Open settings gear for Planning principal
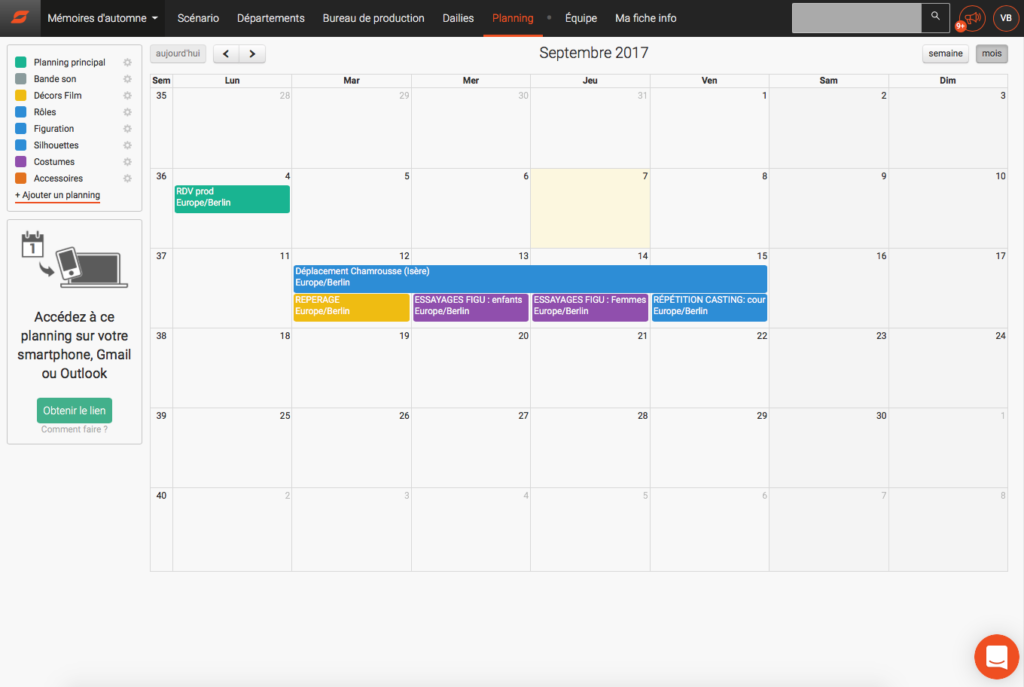Screen dimensions: 1024x687 127,62
